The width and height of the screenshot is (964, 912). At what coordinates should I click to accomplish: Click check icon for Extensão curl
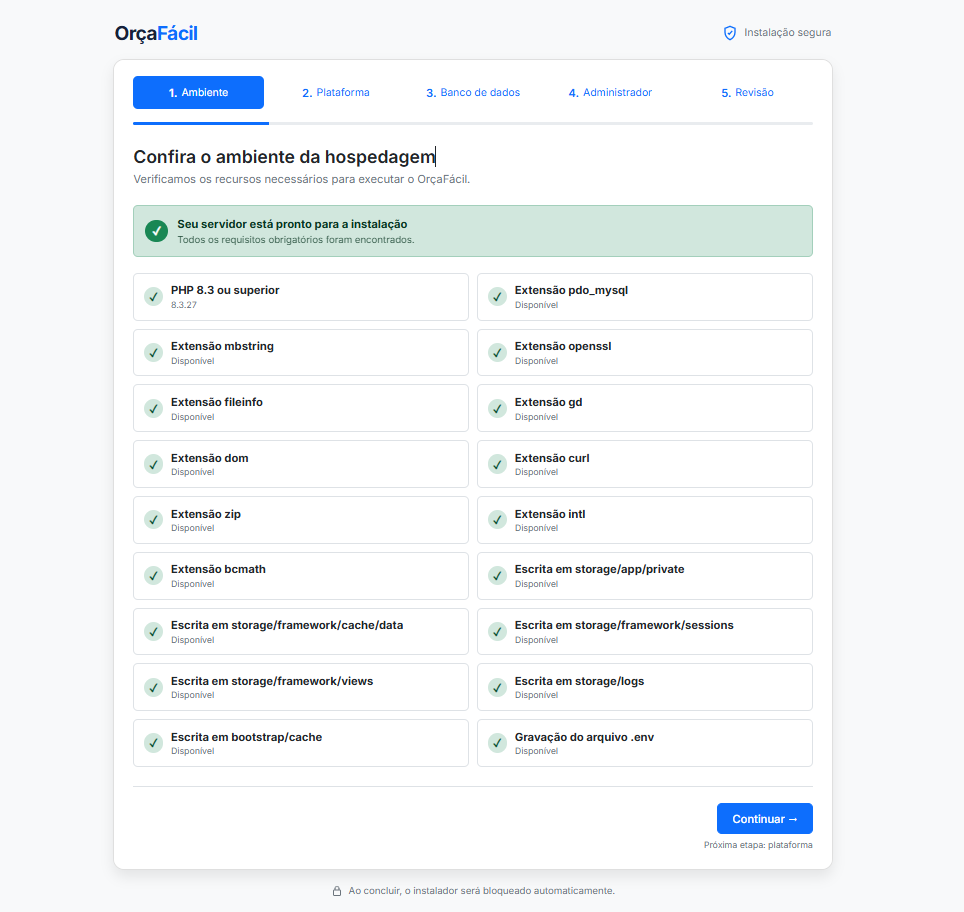pos(497,464)
